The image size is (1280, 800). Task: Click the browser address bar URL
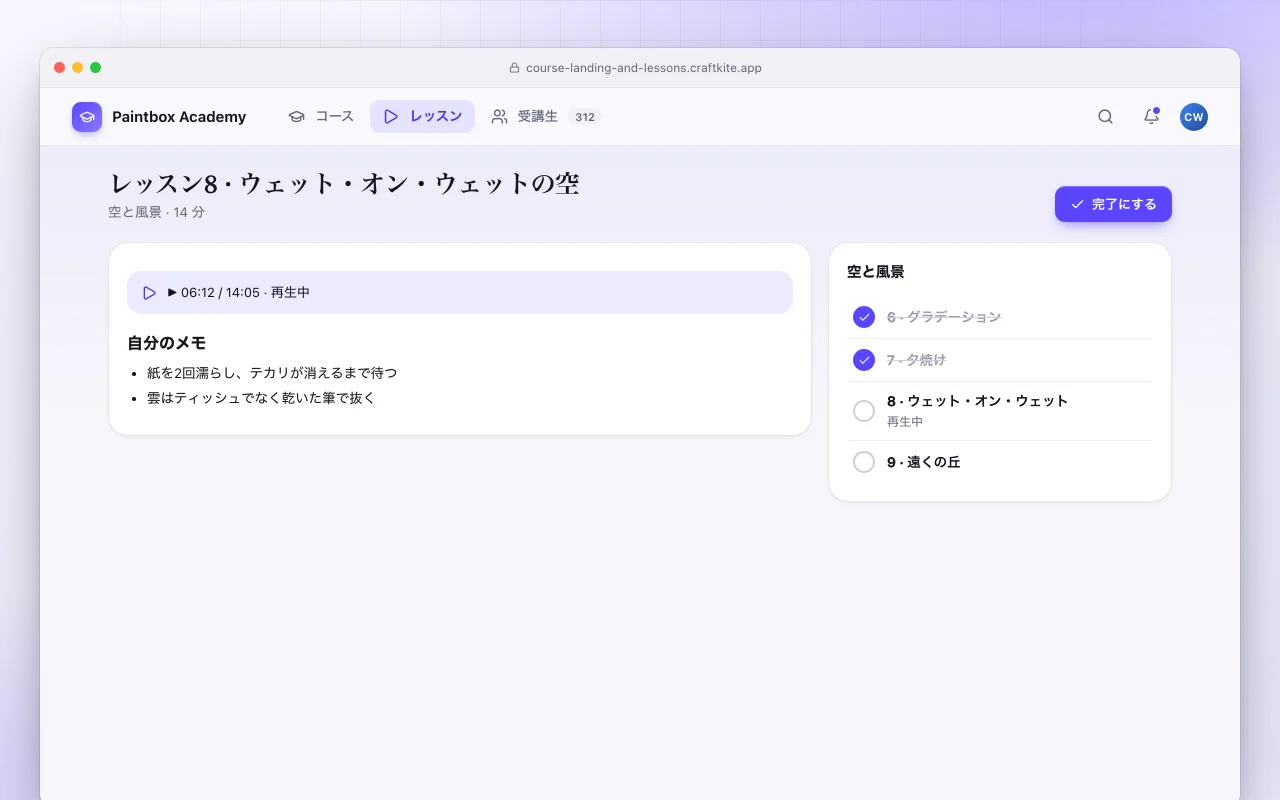pyautogui.click(x=644, y=68)
